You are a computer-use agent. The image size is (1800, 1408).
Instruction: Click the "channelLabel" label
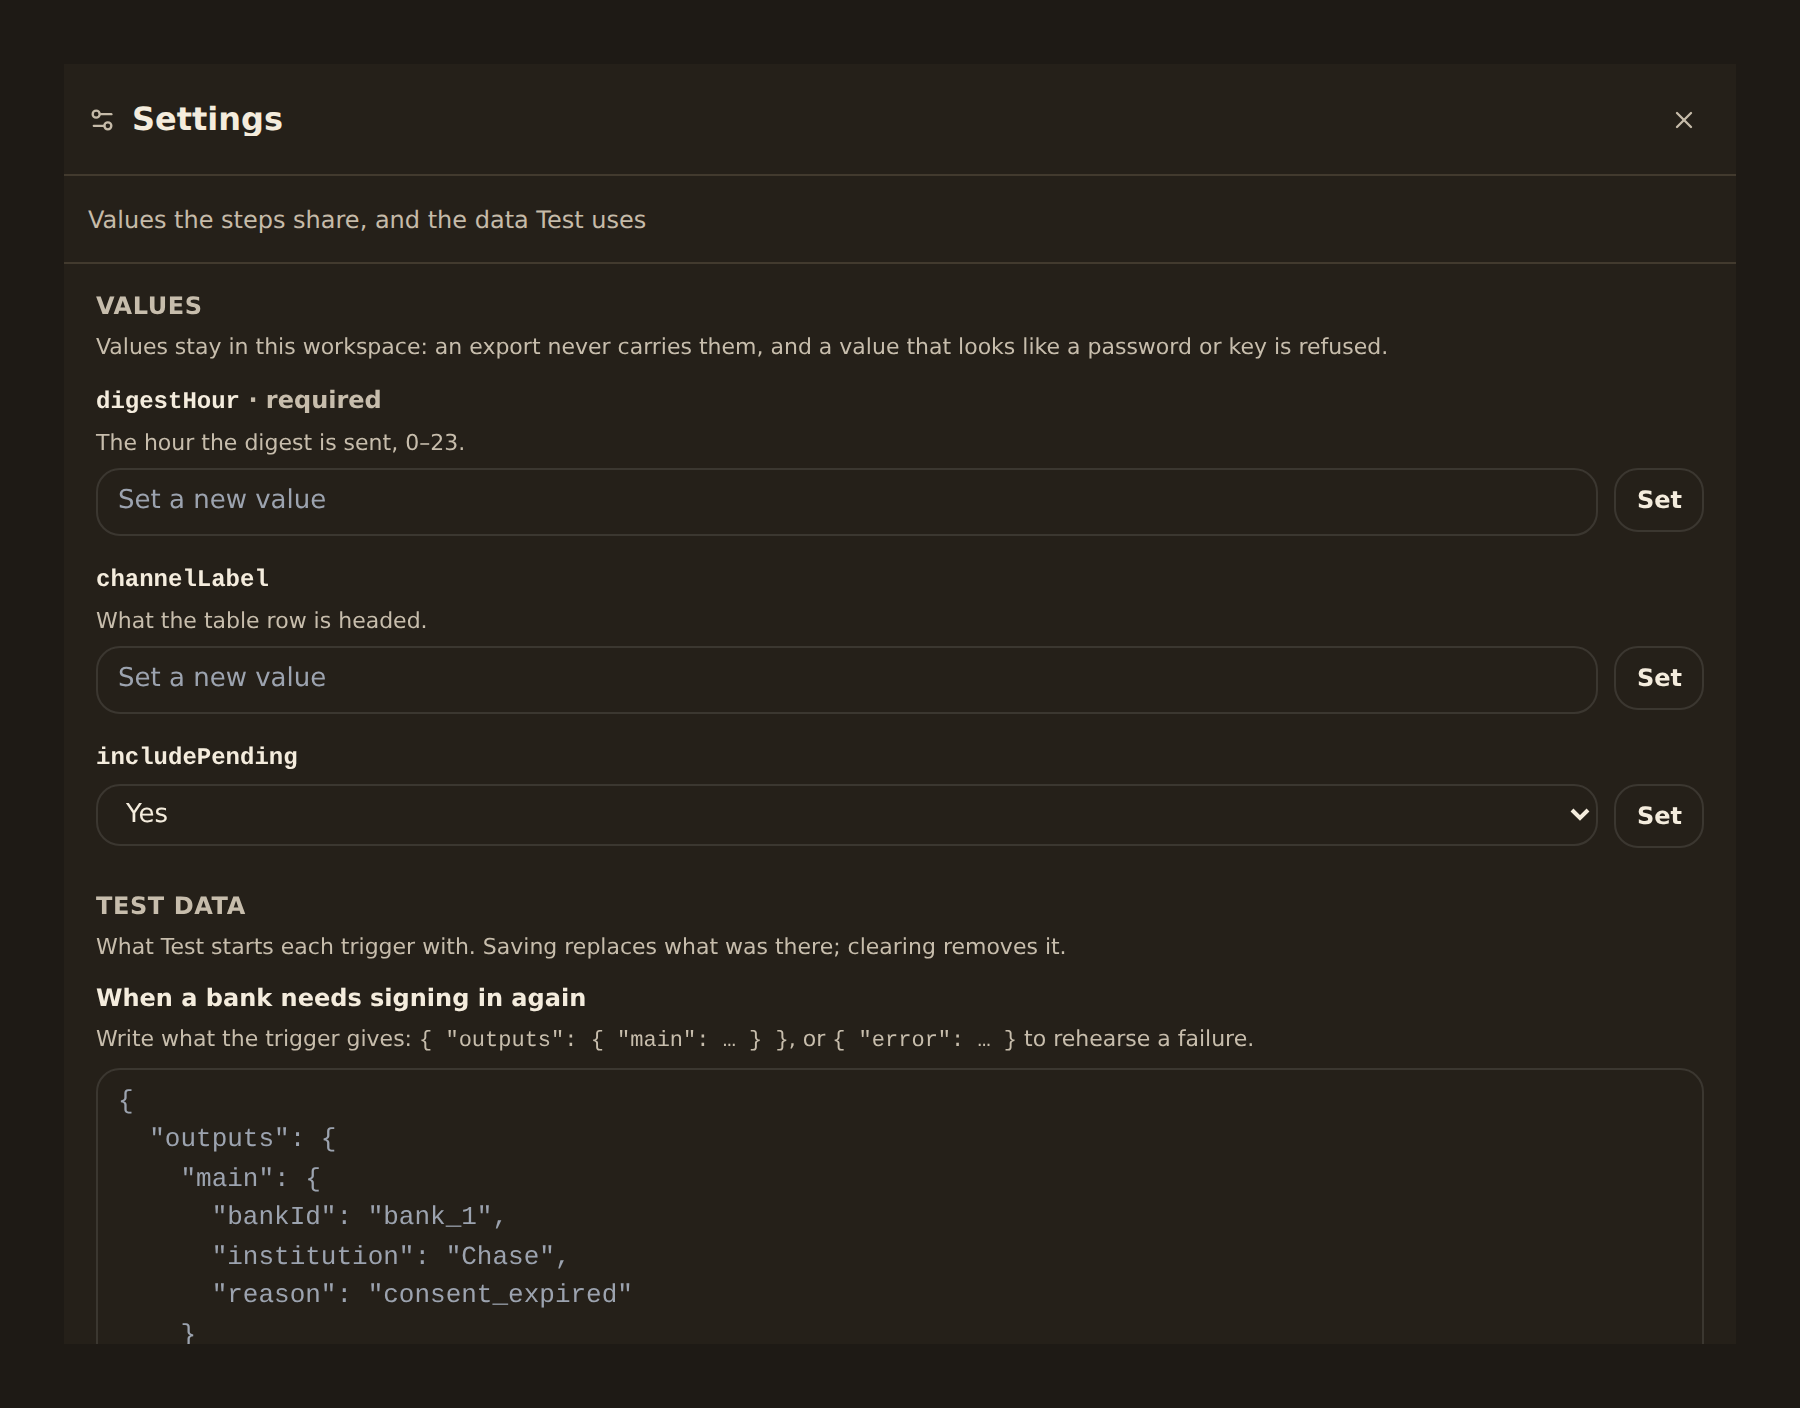coord(182,578)
